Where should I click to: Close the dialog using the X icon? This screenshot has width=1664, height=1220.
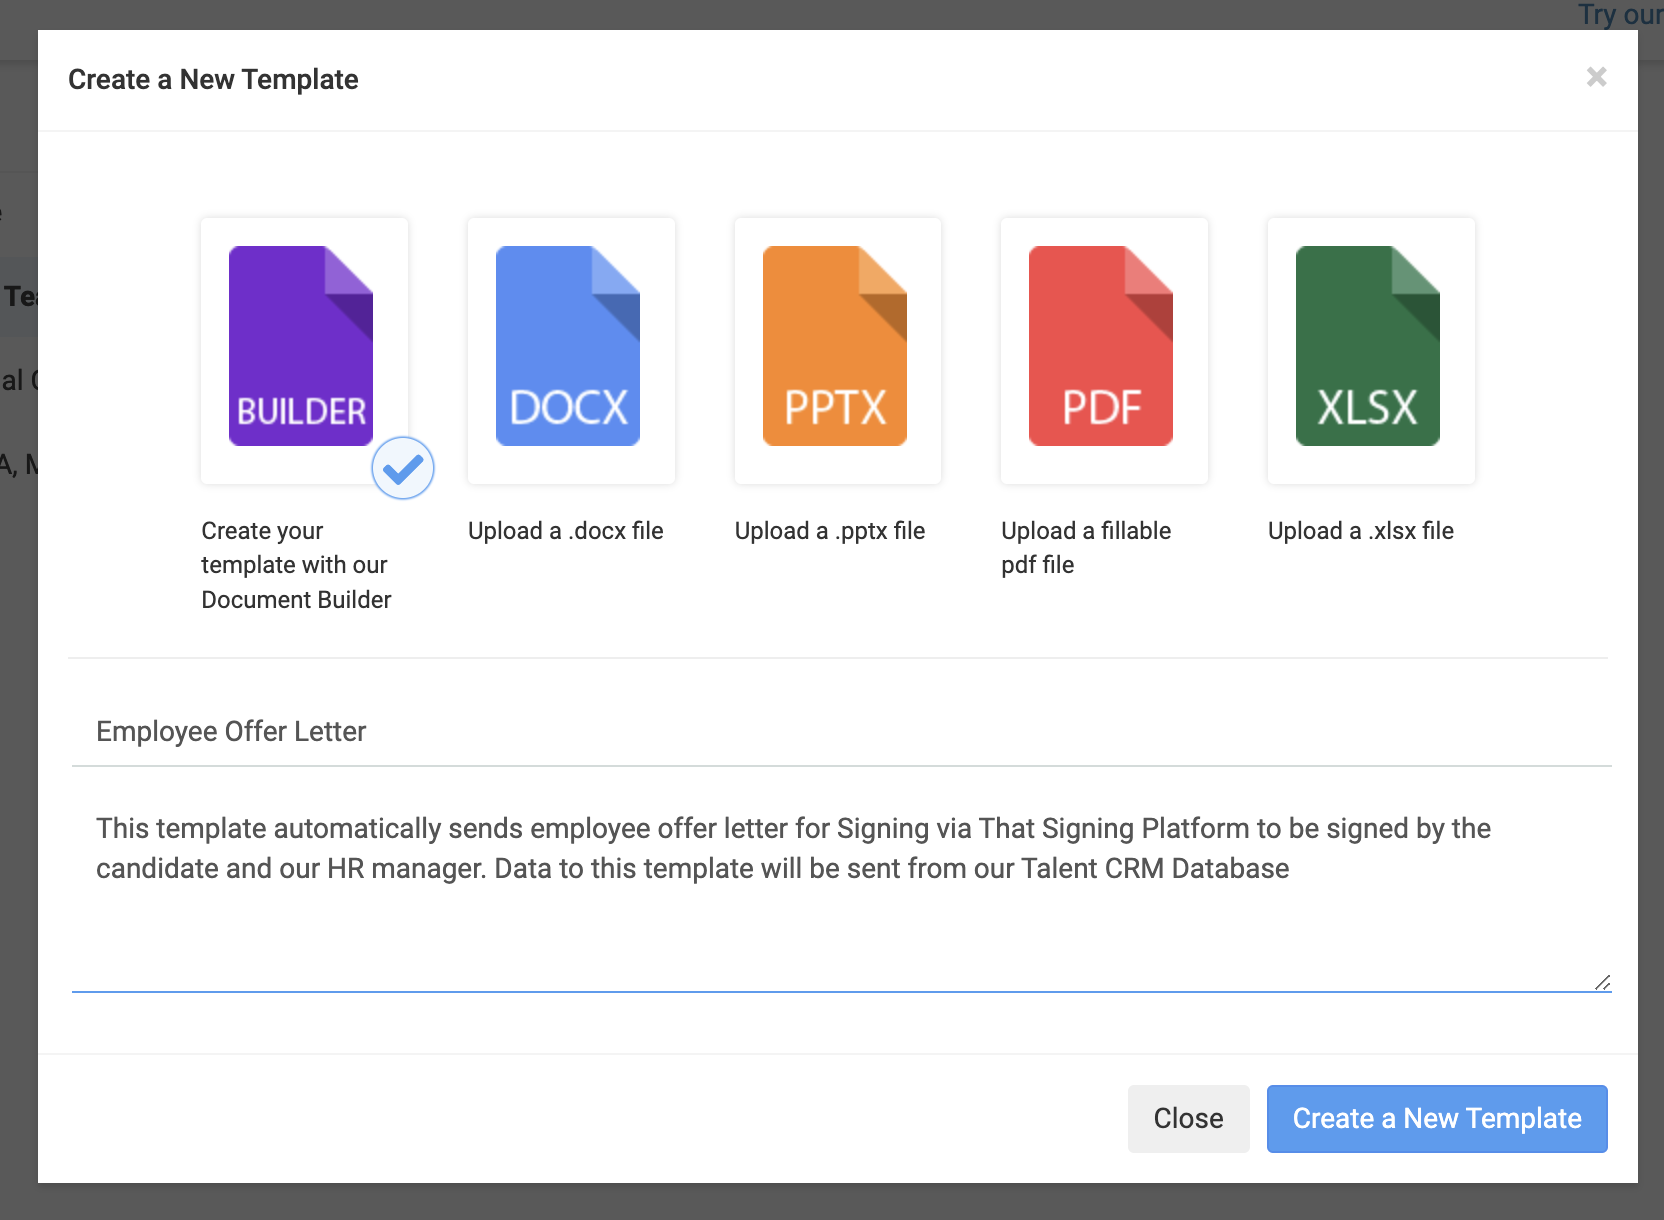point(1596,77)
